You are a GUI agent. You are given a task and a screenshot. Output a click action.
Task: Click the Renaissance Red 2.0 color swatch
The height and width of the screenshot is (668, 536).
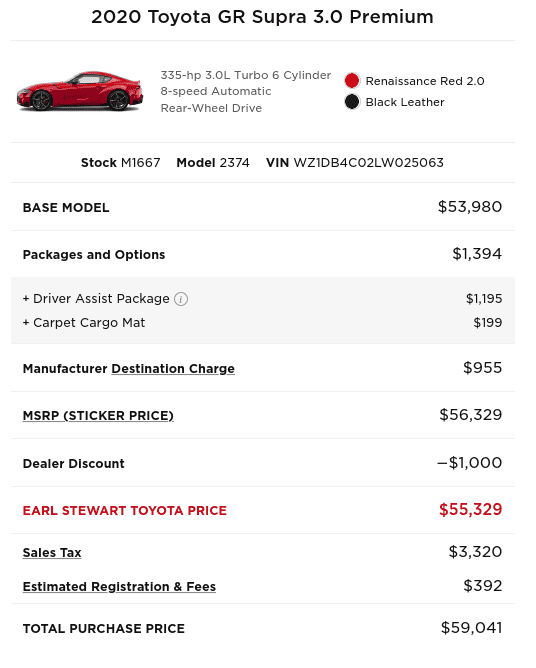[352, 81]
